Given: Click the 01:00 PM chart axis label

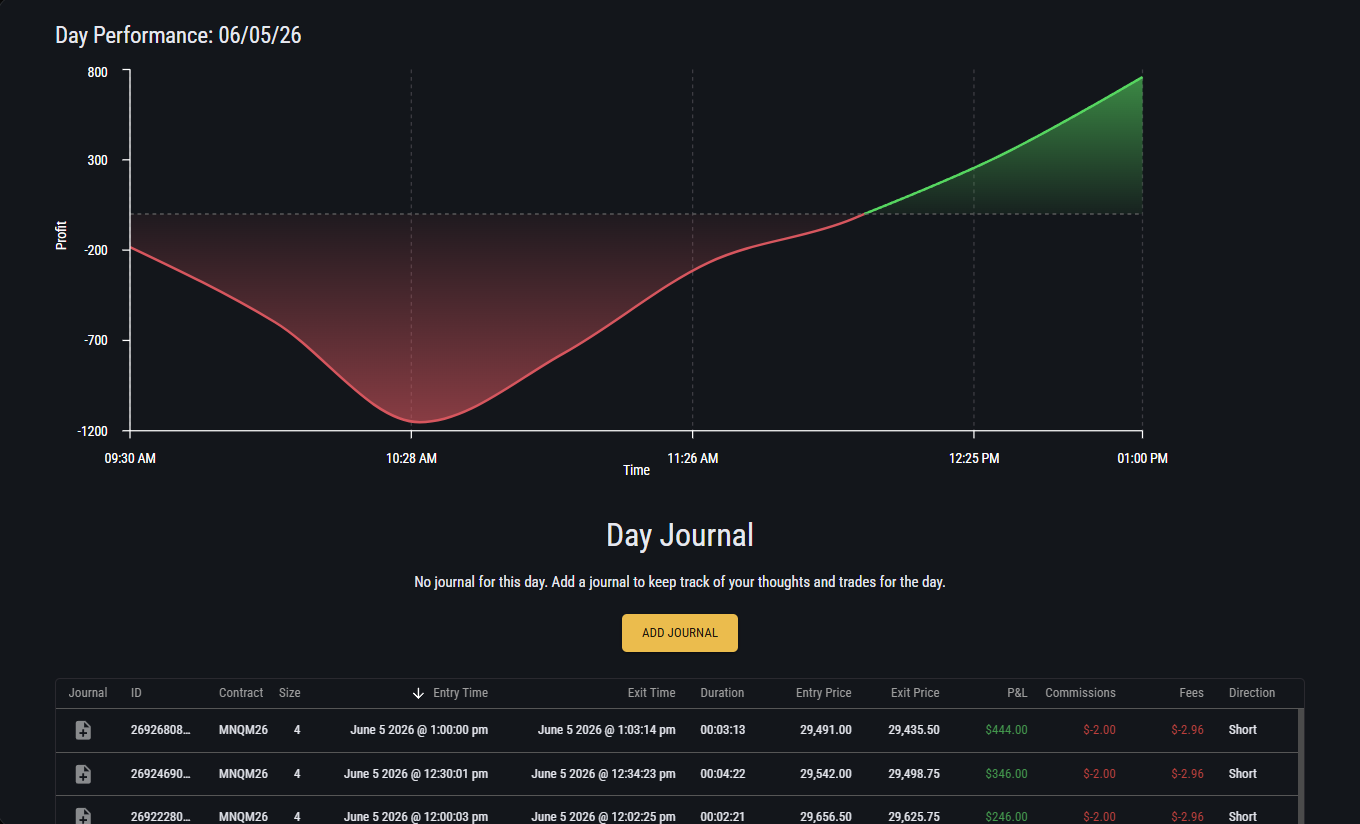Looking at the screenshot, I should click(1142, 459).
